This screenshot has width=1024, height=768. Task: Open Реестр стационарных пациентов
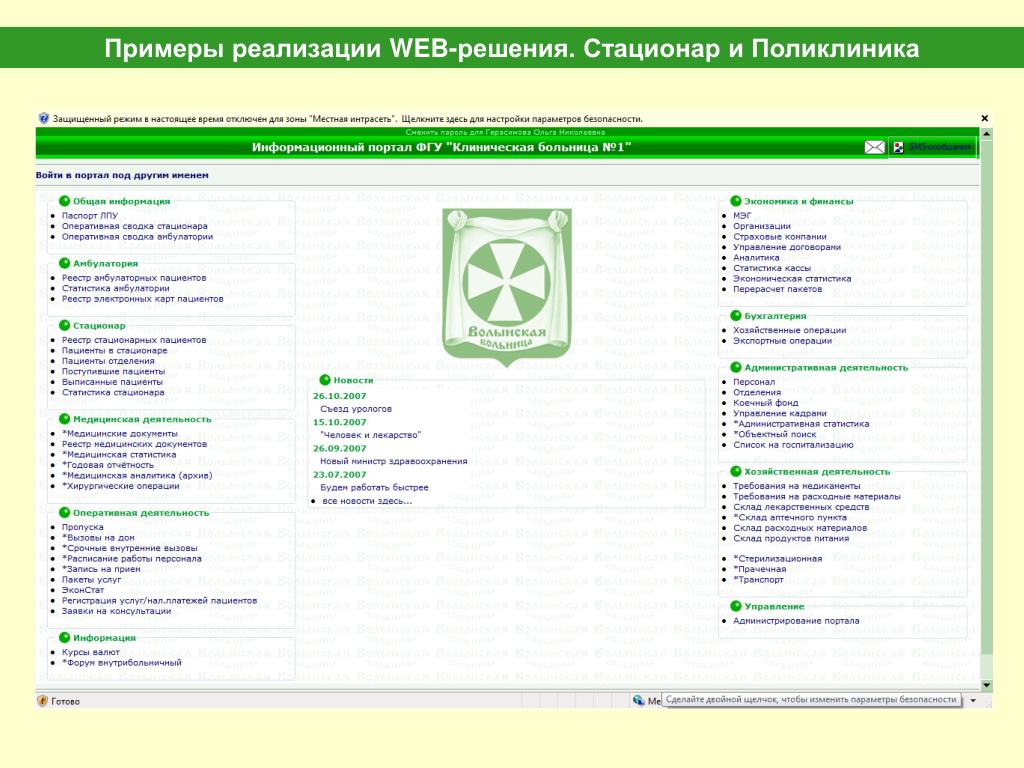pos(134,340)
